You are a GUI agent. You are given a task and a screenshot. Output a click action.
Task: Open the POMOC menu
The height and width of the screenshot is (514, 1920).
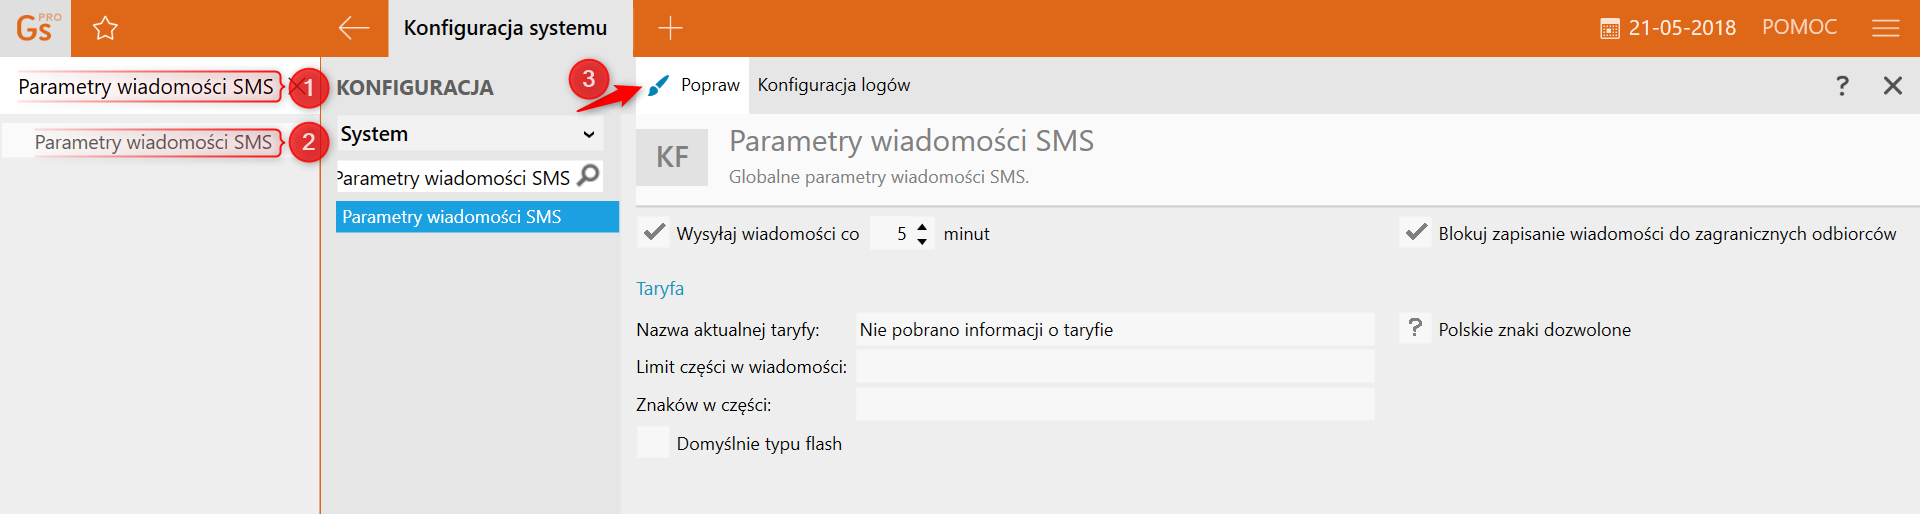click(1799, 28)
